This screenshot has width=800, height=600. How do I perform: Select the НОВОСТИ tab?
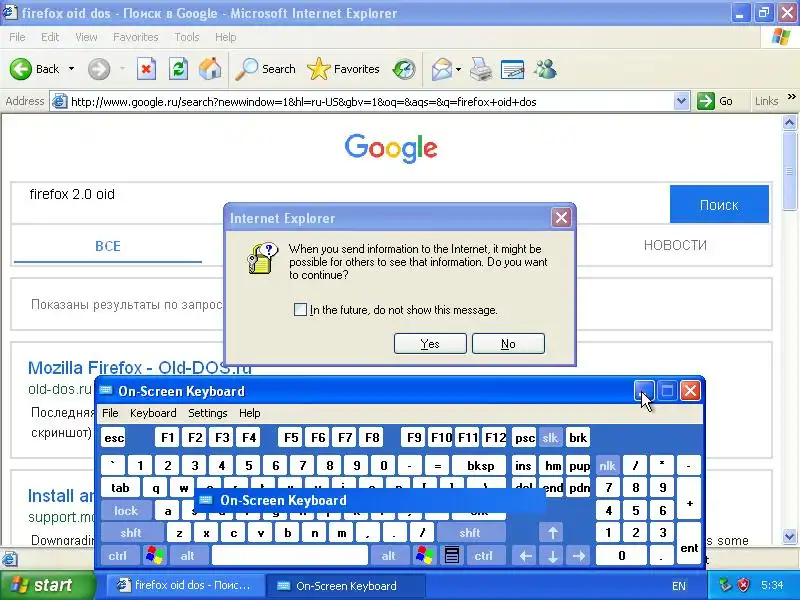[x=675, y=245]
